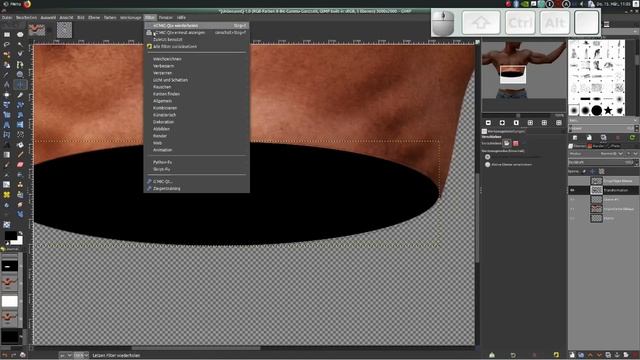Screen dimensions: 640x360
Task: Select the first flip direction radio button
Action: (487, 157)
